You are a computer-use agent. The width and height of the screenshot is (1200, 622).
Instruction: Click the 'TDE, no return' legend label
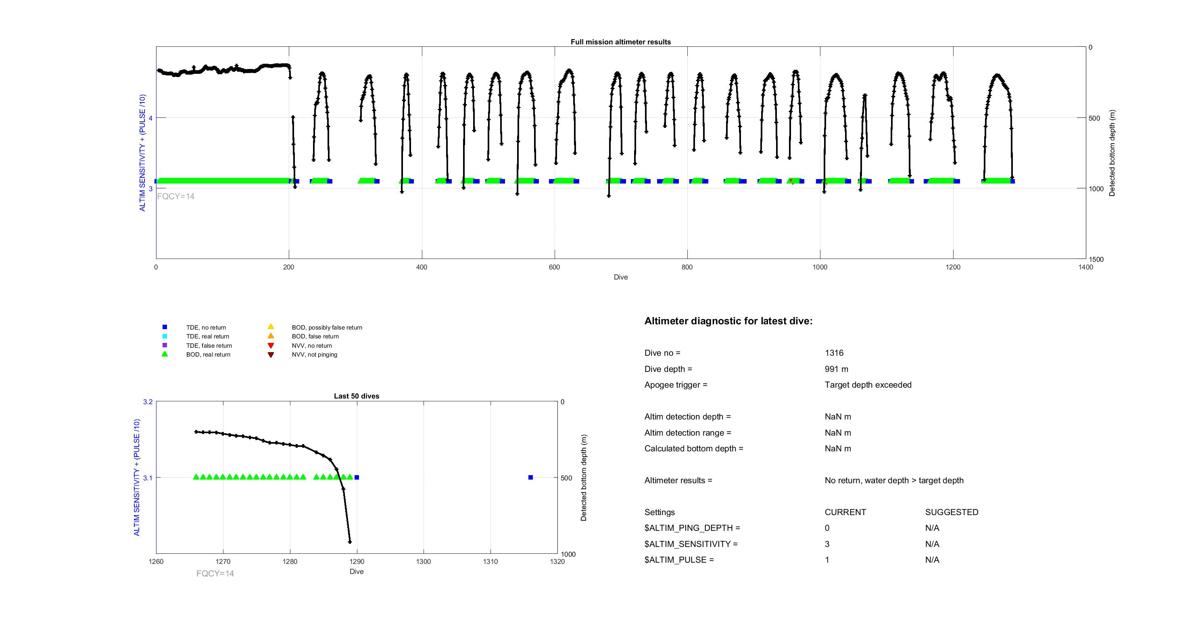(x=207, y=327)
